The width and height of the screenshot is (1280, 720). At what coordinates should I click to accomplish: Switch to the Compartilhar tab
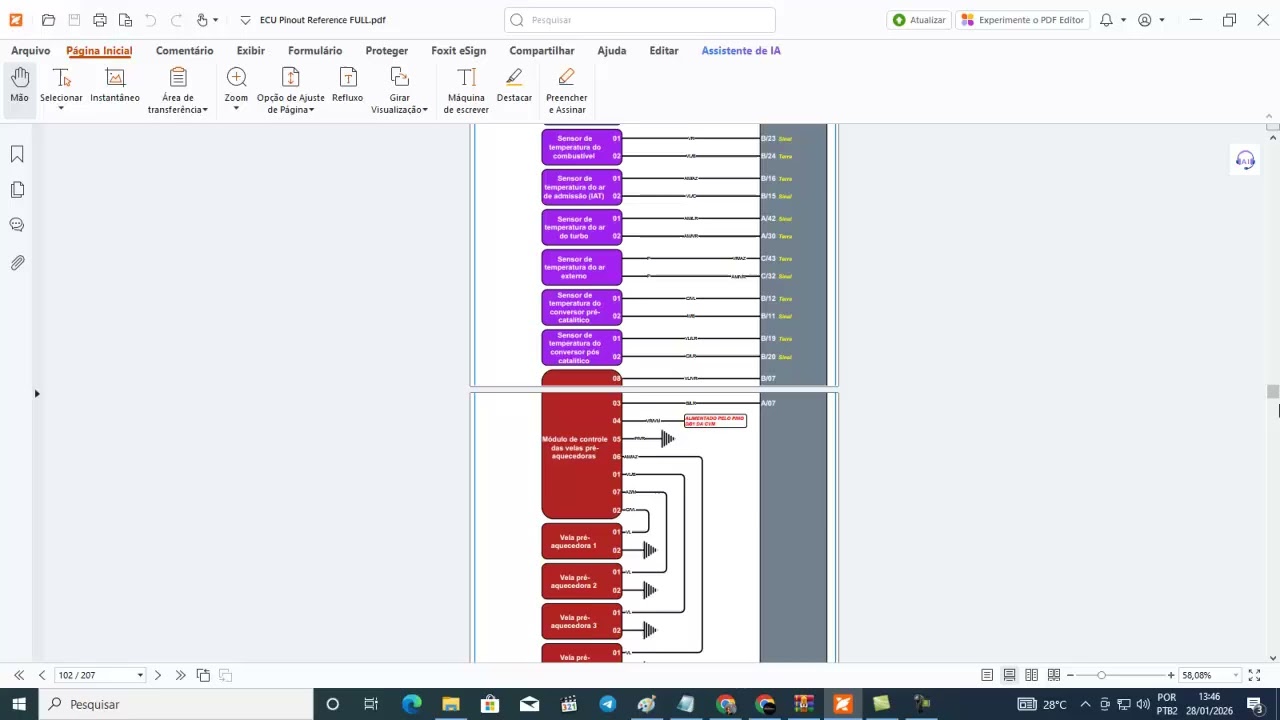[542, 51]
